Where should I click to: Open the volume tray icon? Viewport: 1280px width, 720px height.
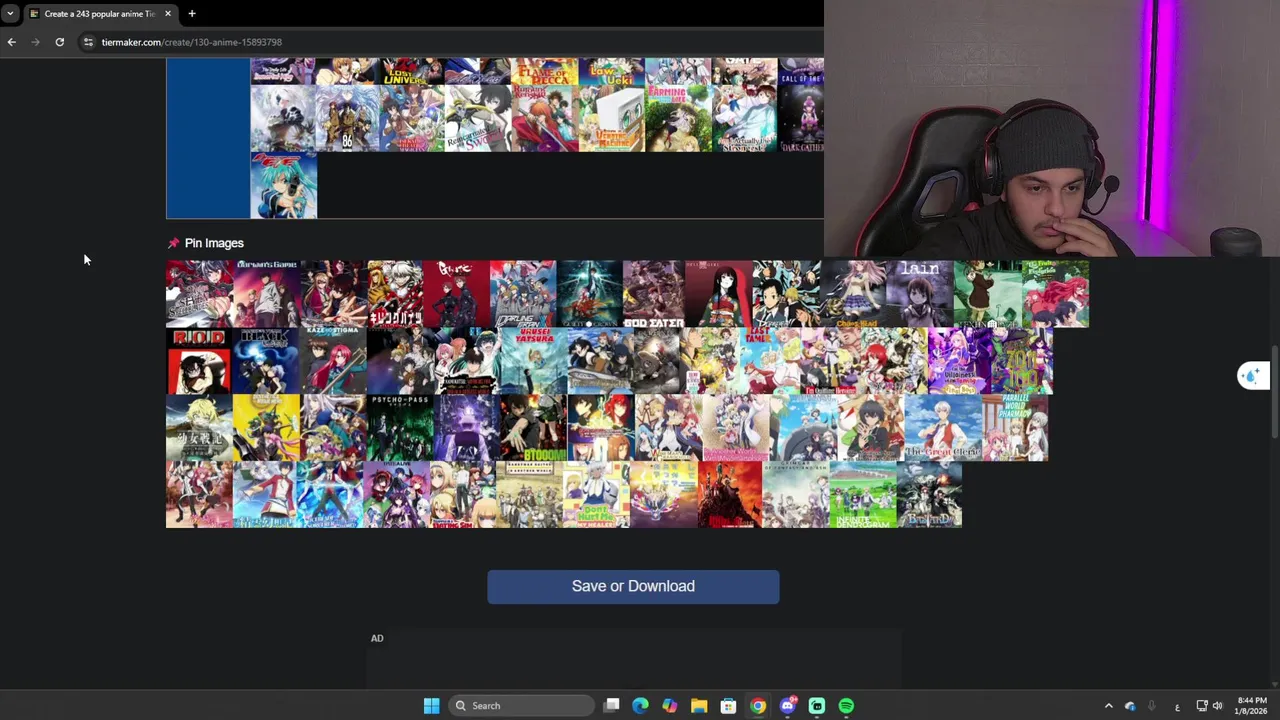pos(1218,706)
